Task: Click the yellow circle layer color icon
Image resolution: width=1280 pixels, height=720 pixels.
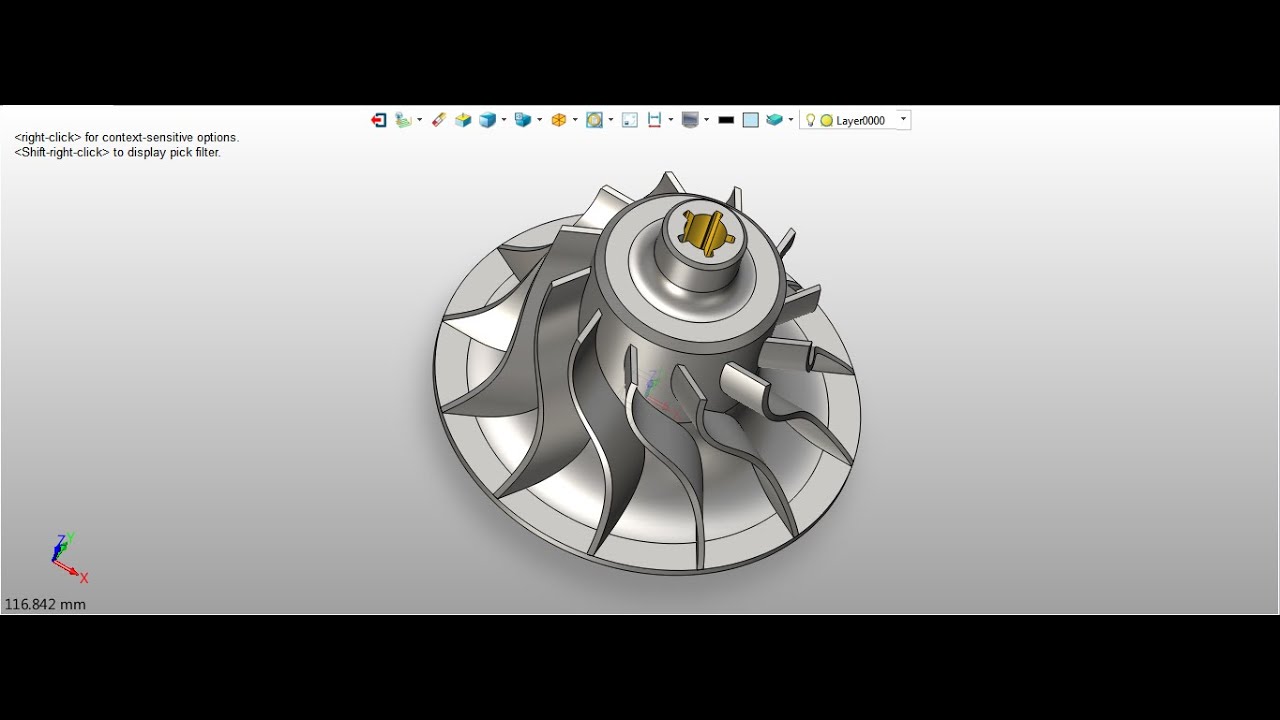Action: [827, 120]
